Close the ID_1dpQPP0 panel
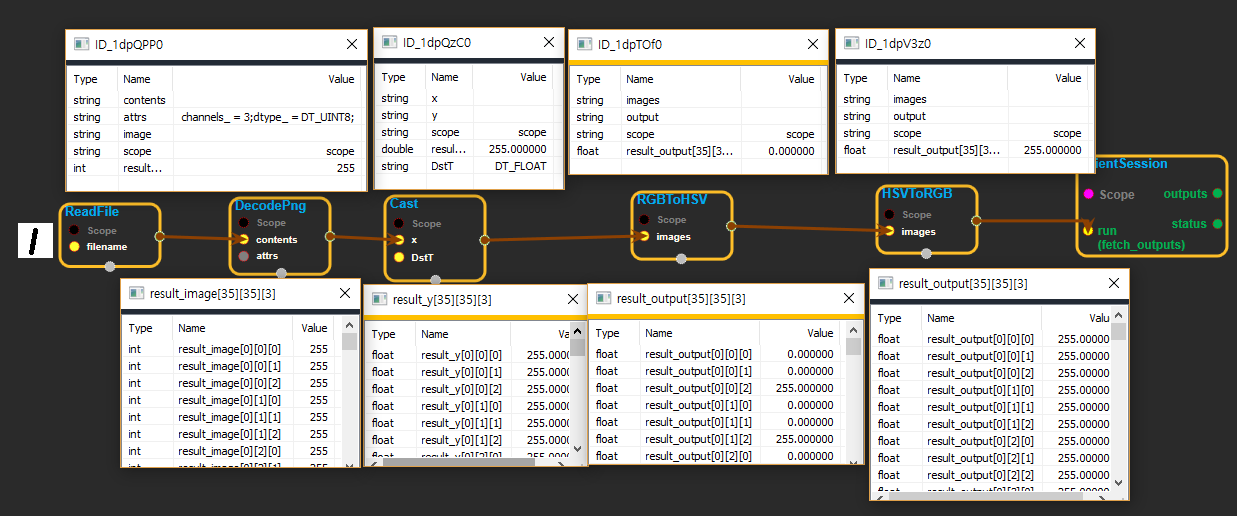 (352, 44)
